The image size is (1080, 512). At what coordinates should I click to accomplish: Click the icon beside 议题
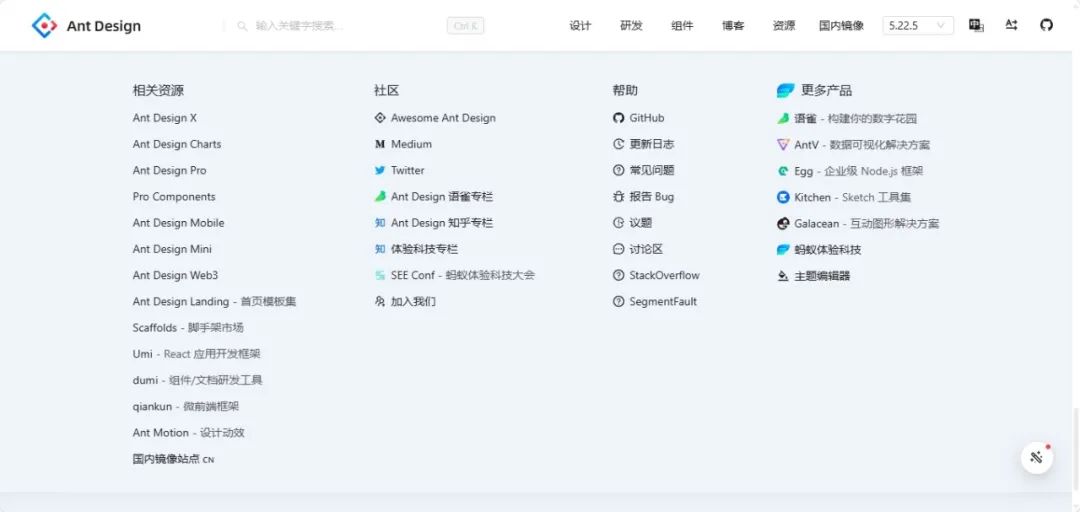point(618,223)
